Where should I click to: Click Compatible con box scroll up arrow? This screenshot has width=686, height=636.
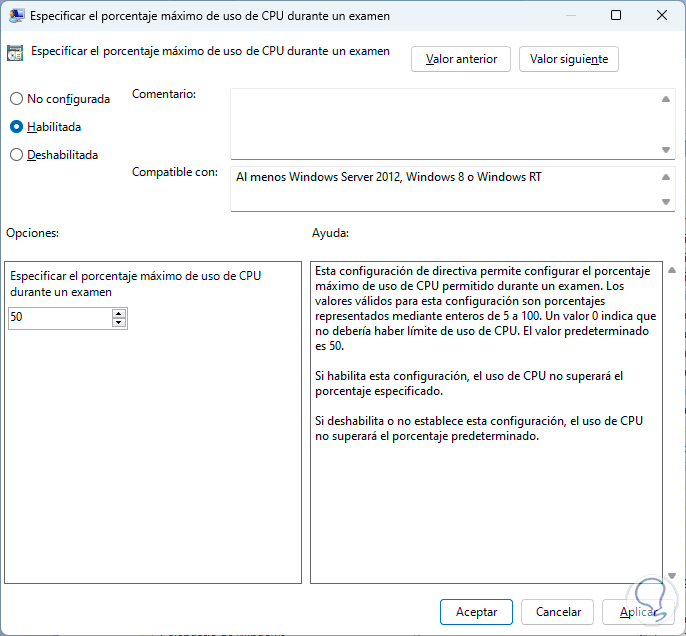pos(665,177)
